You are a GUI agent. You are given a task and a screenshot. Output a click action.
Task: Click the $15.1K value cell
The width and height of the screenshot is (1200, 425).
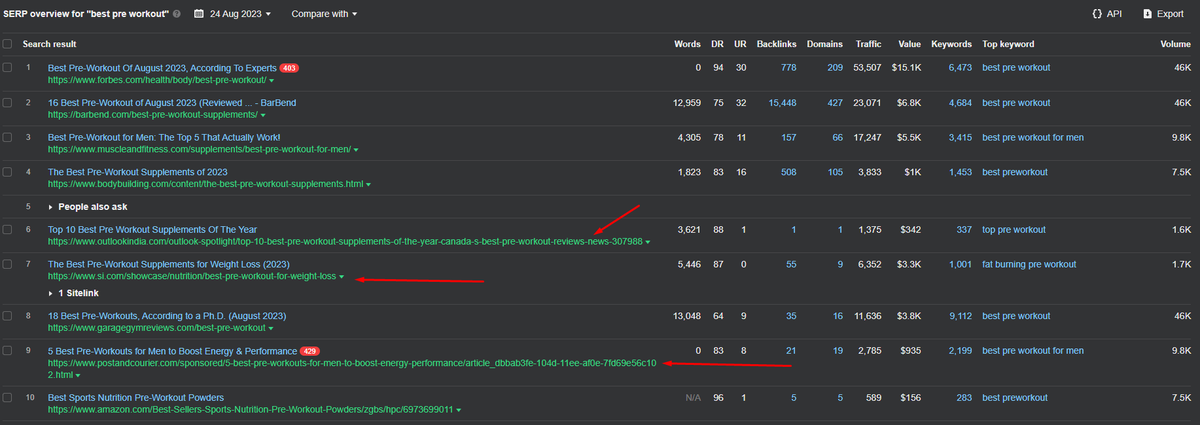click(x=907, y=68)
